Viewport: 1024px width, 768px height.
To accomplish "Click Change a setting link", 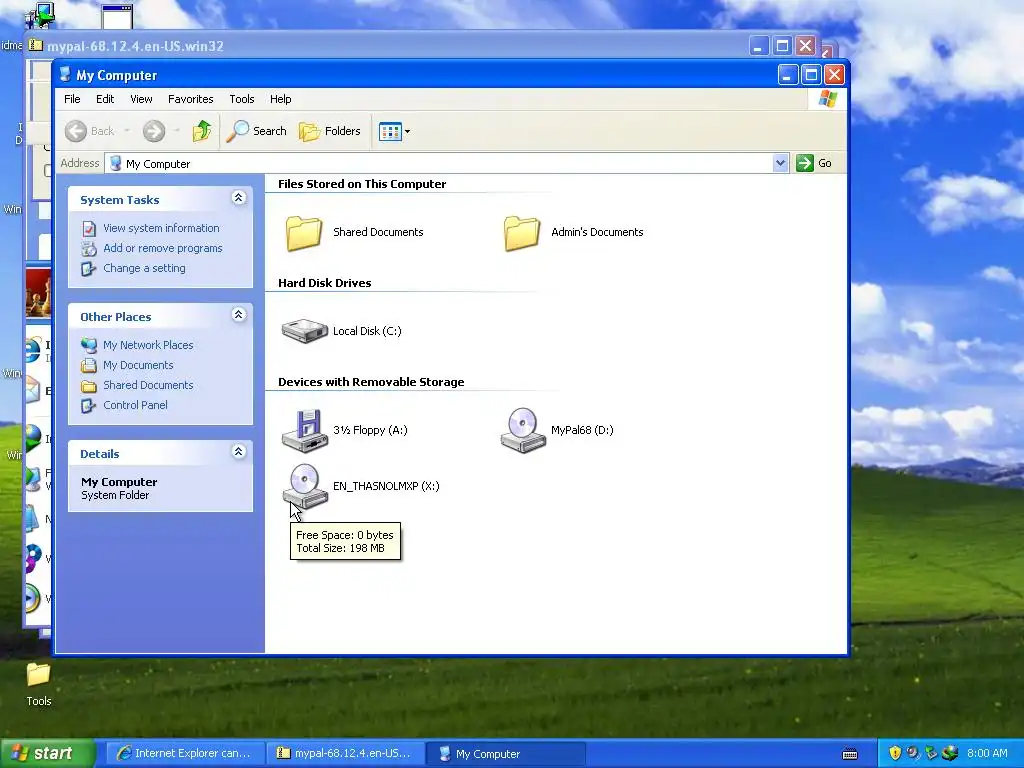I will (x=144, y=268).
